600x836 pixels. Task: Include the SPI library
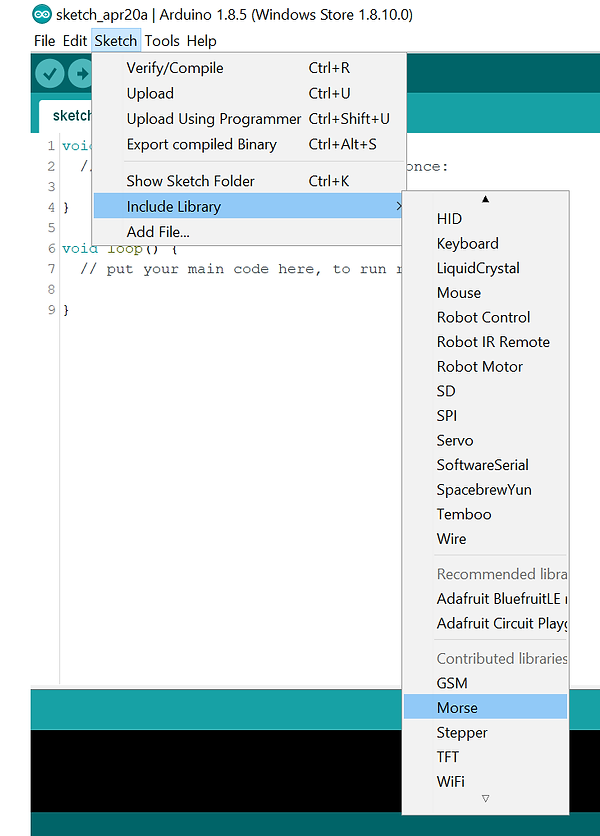485,415
